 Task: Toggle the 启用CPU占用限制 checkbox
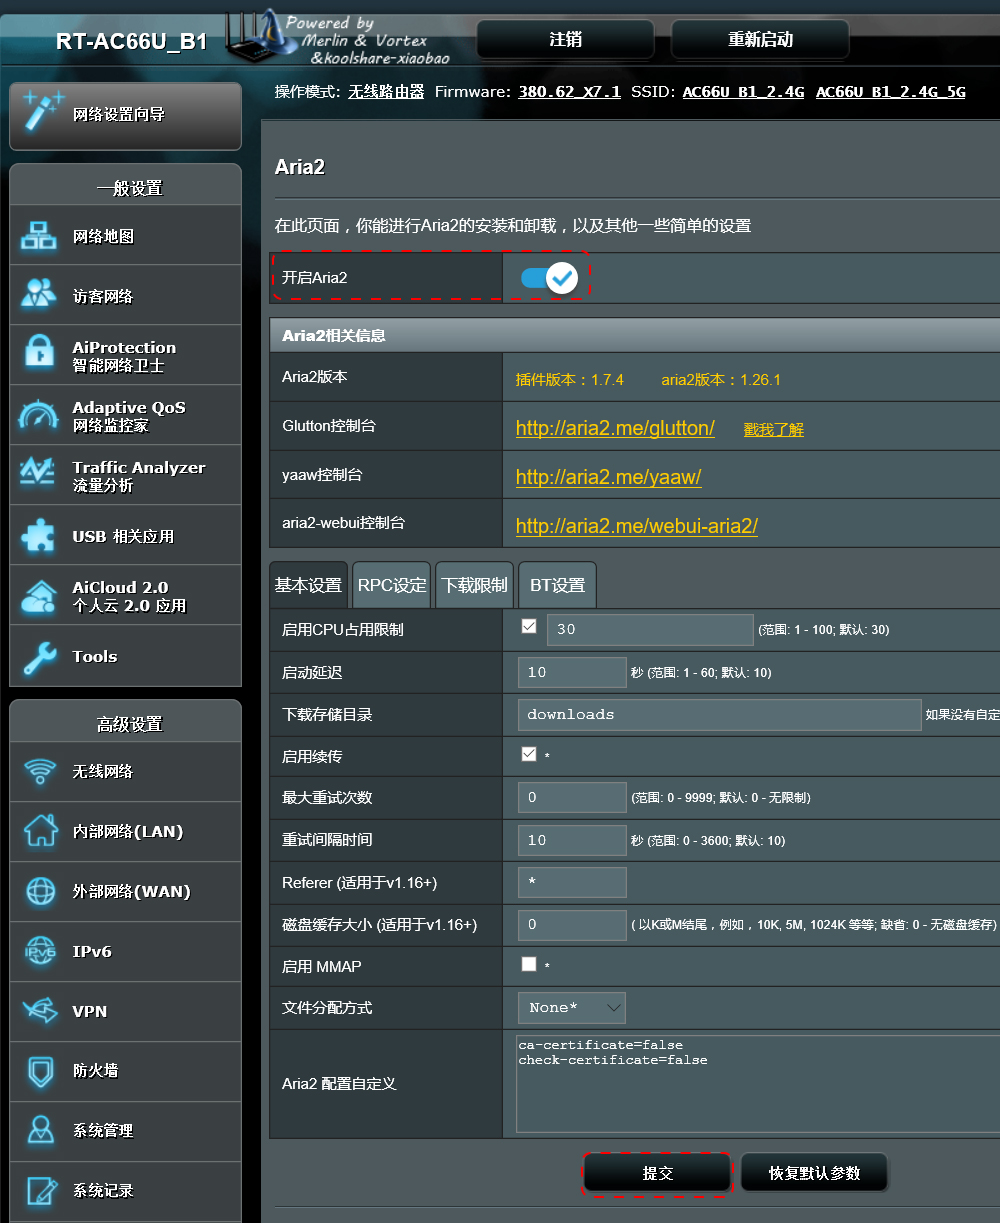coord(529,626)
